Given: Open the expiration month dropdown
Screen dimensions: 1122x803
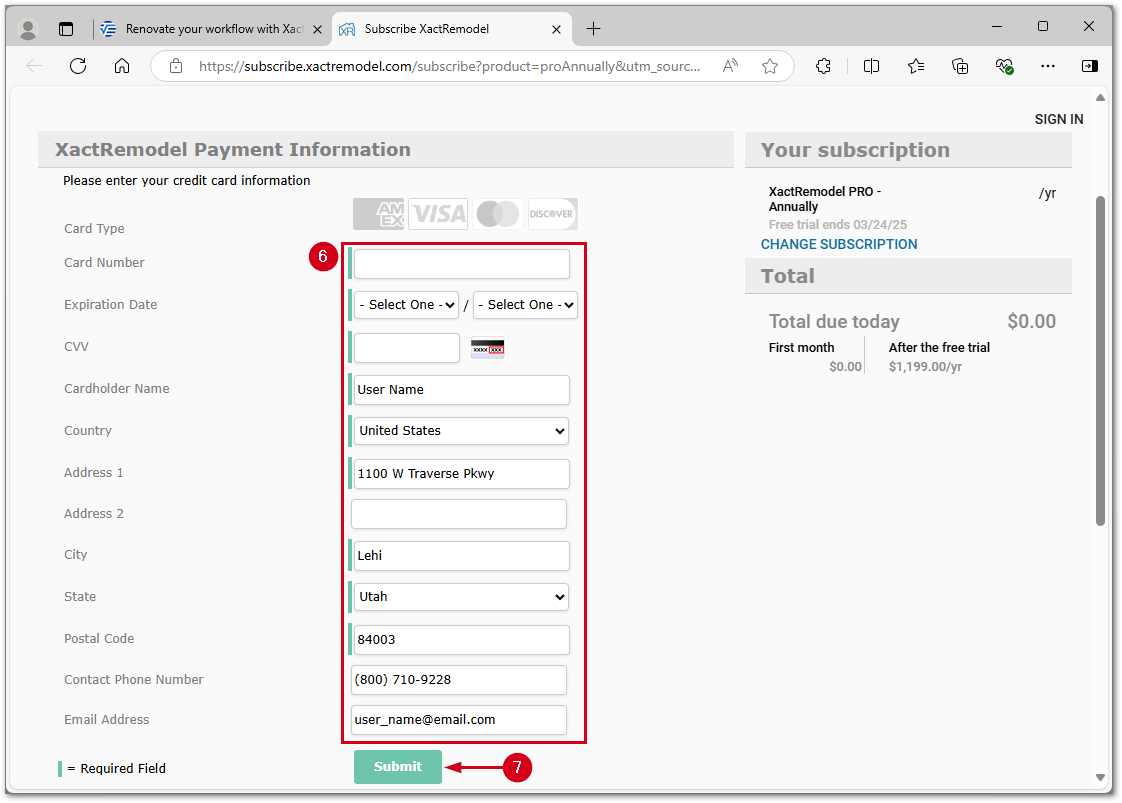Looking at the screenshot, I should point(406,305).
